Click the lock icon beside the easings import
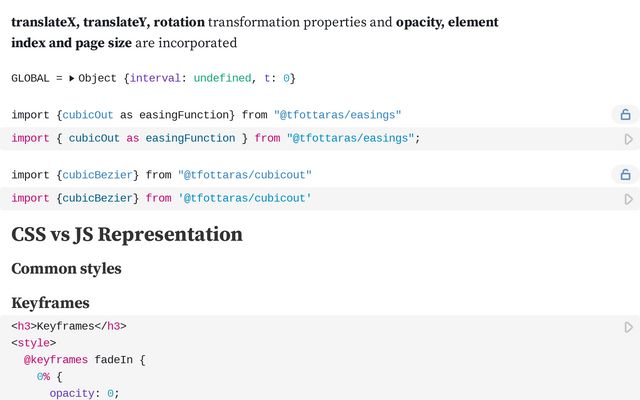 tap(625, 115)
